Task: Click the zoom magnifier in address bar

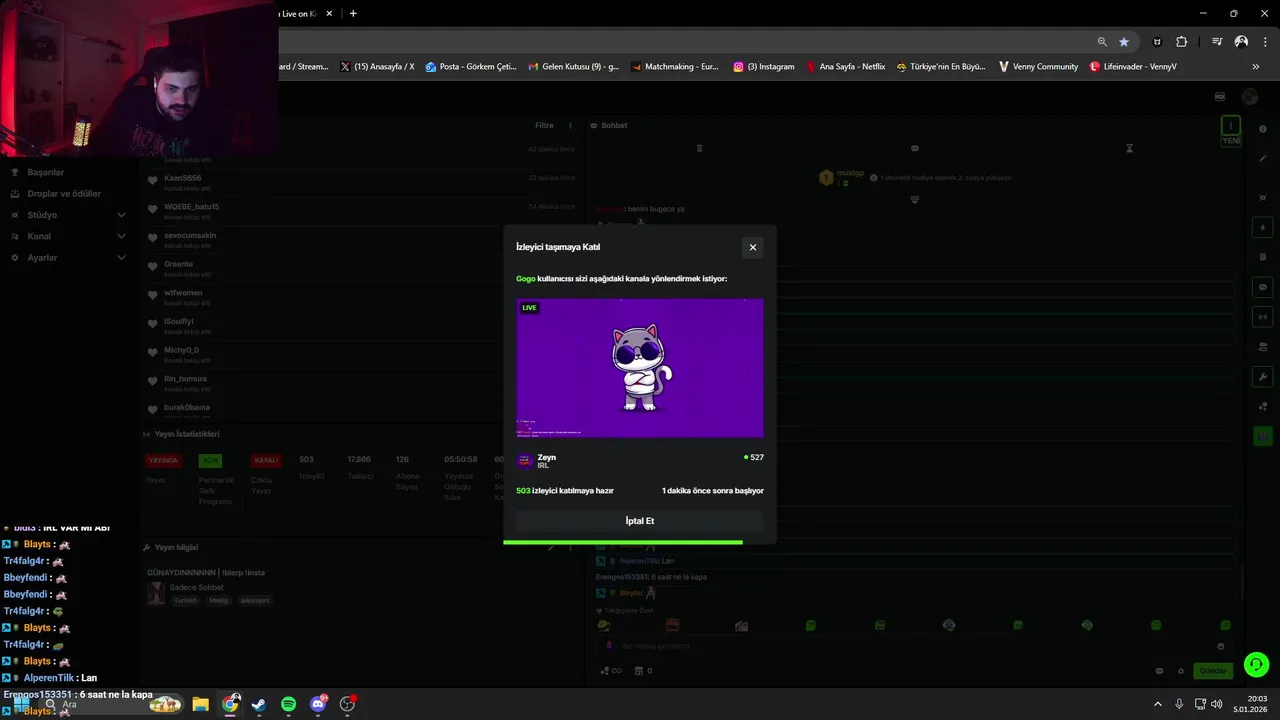Action: (x=1102, y=42)
